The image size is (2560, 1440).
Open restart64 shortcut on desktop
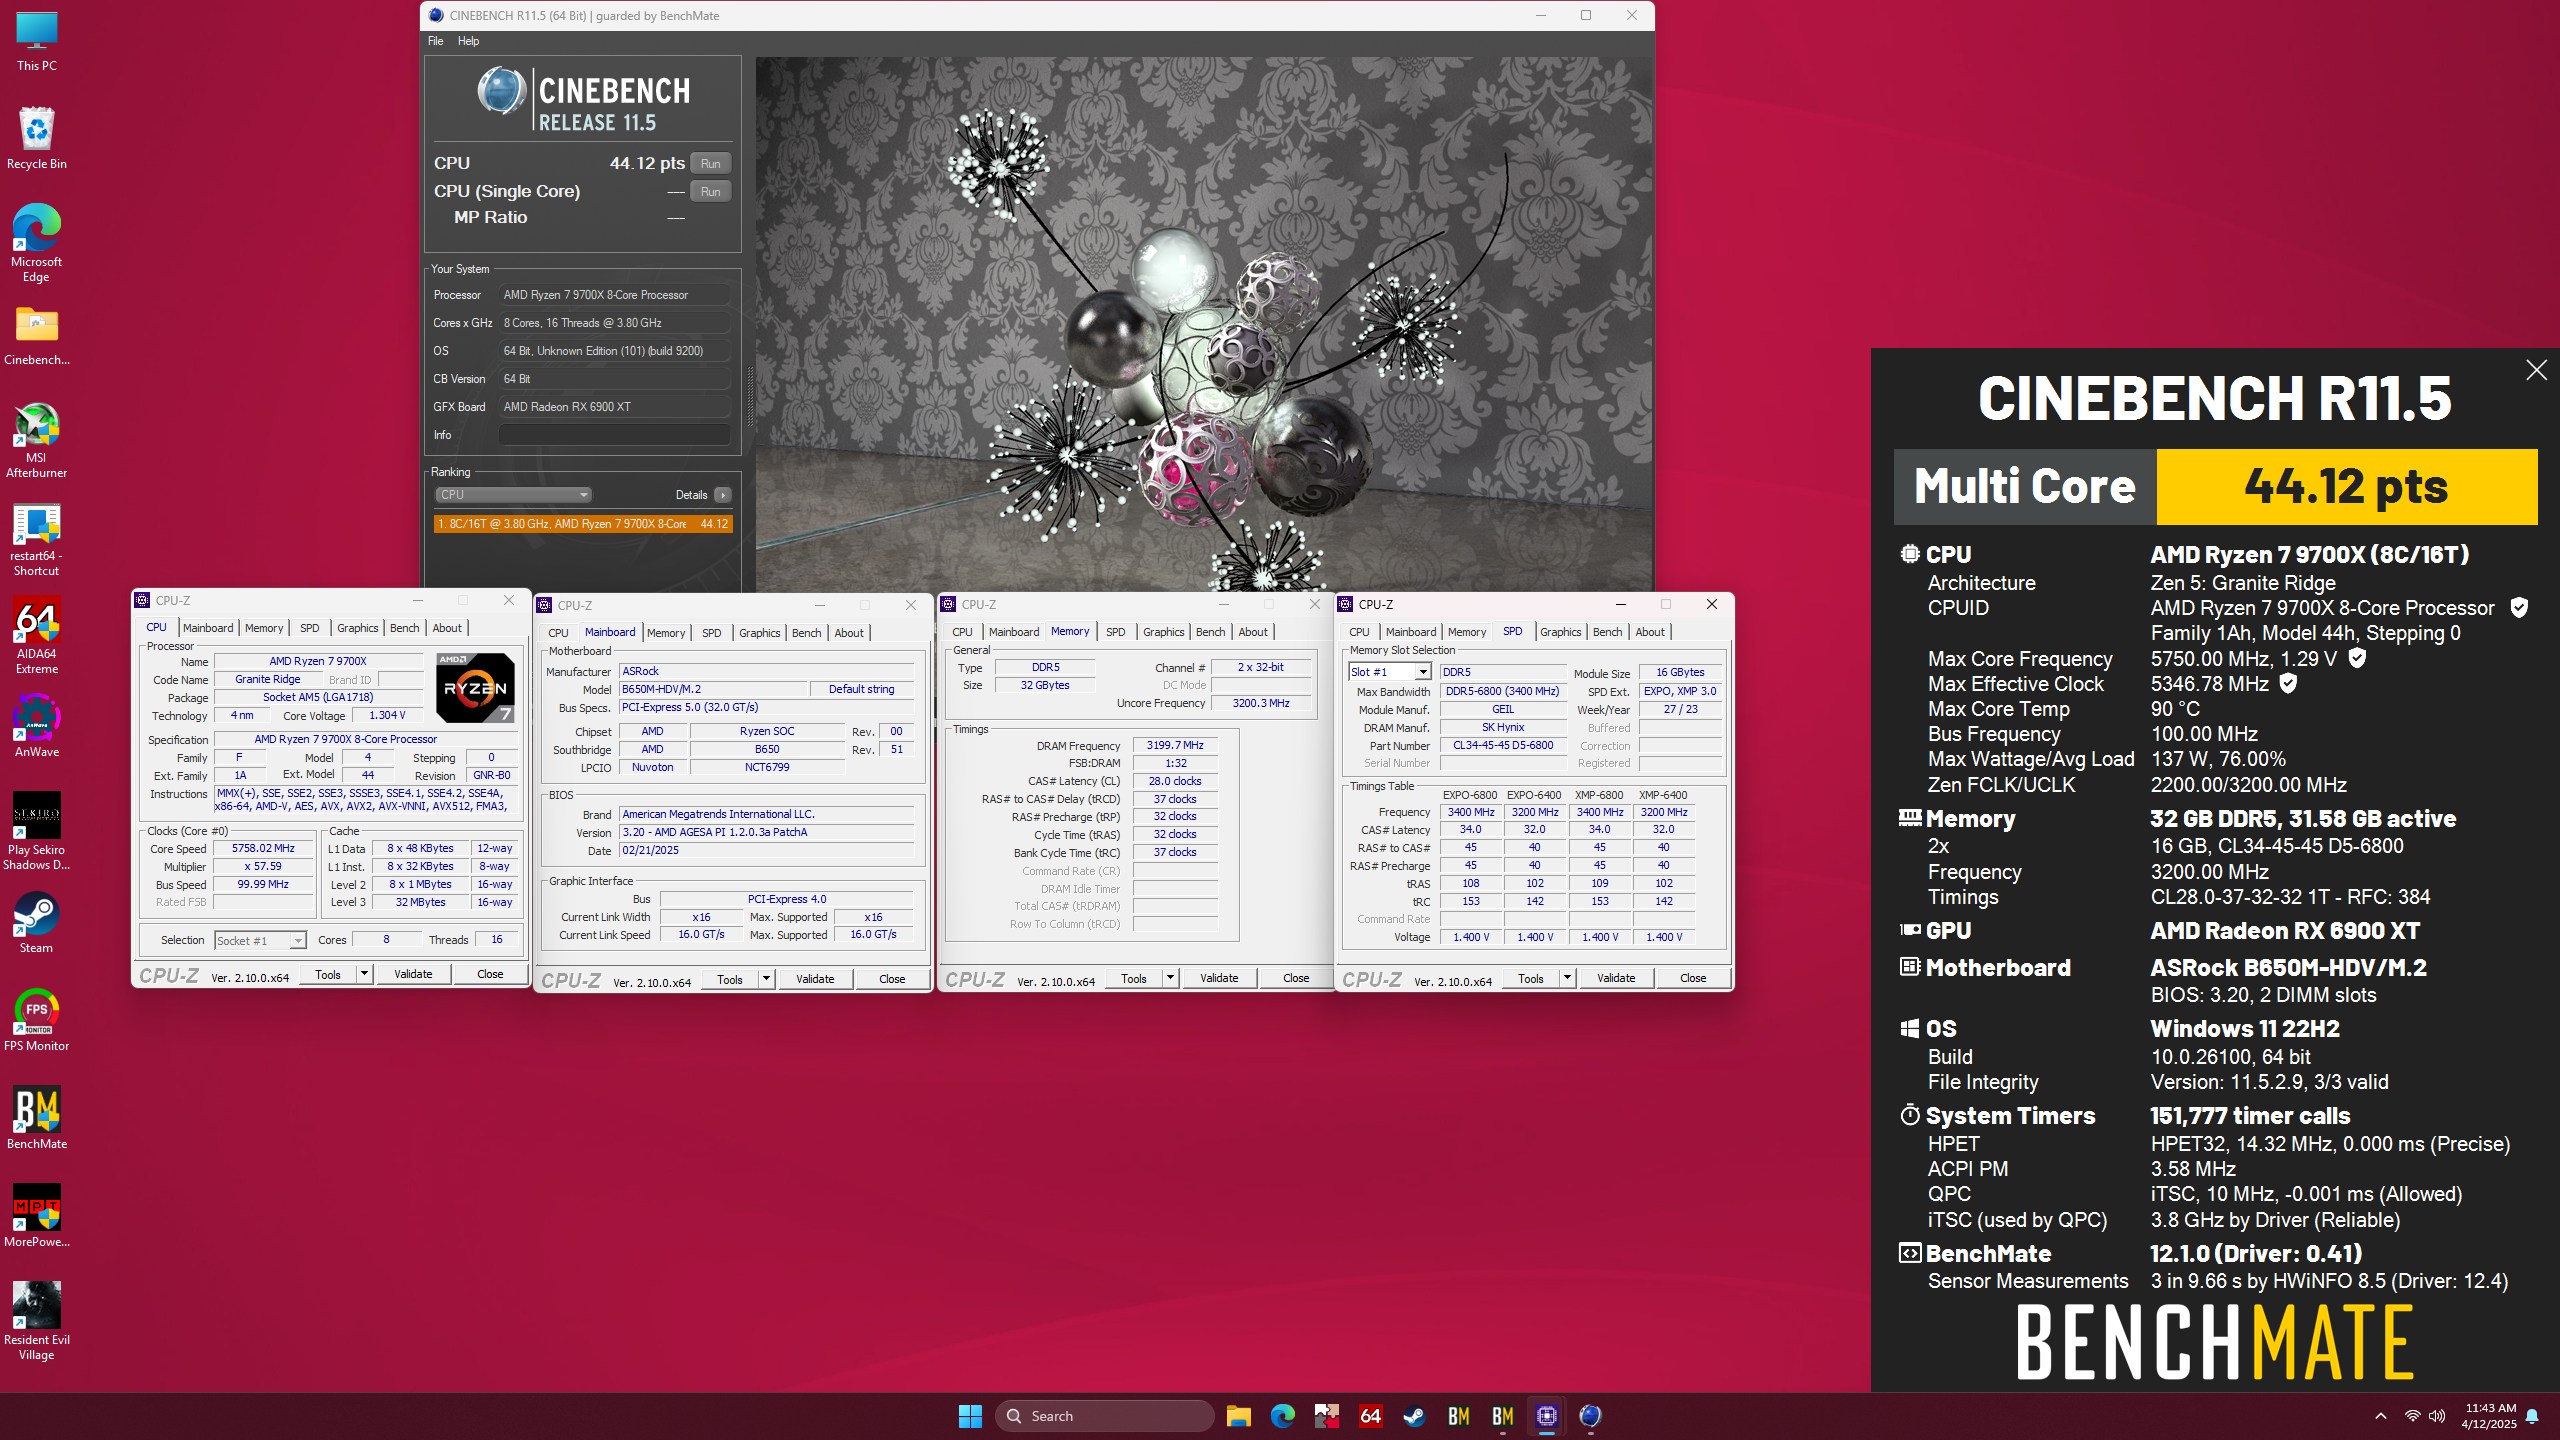click(37, 538)
